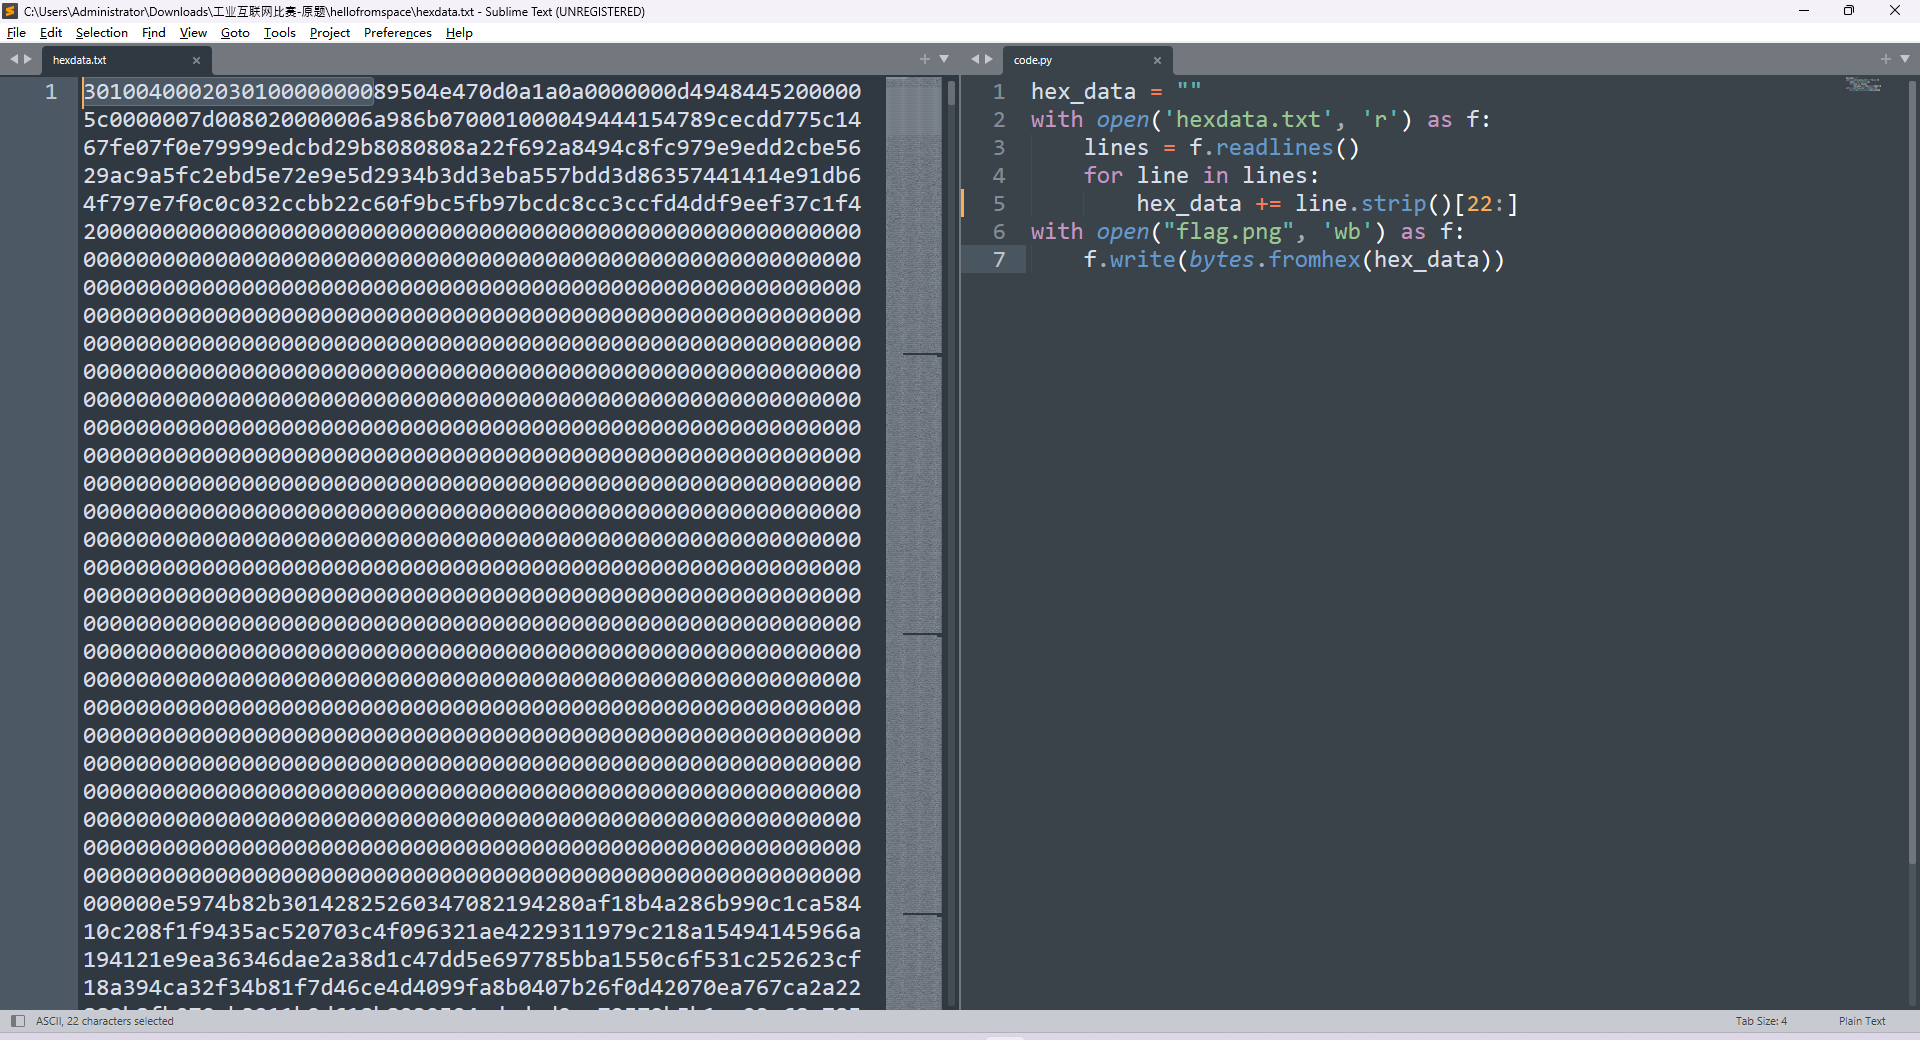The image size is (1920, 1040).
Task: Open the Project menu
Action: [x=330, y=33]
